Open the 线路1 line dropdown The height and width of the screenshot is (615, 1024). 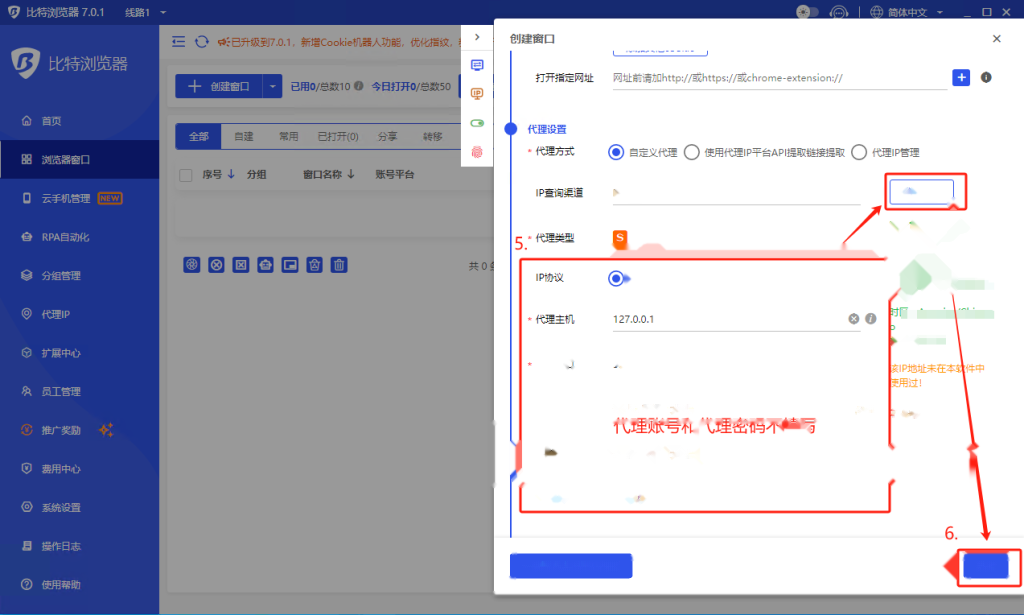coord(146,12)
